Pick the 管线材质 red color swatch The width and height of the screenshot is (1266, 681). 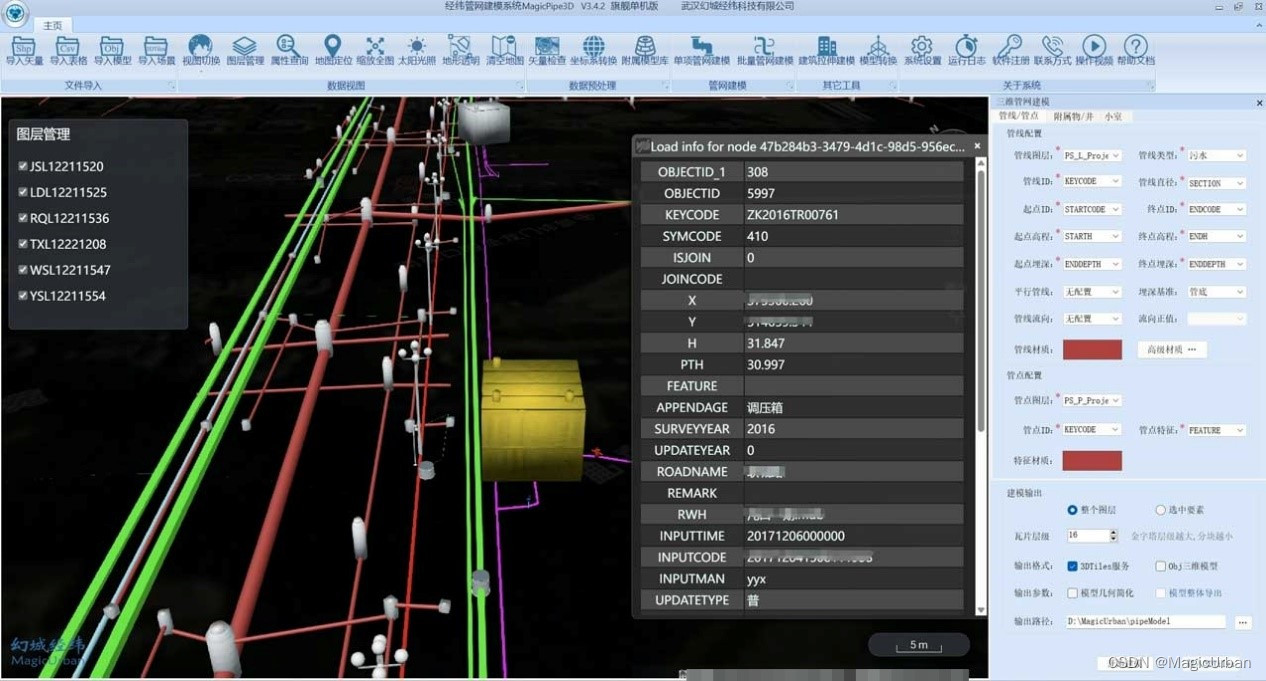[1092, 349]
